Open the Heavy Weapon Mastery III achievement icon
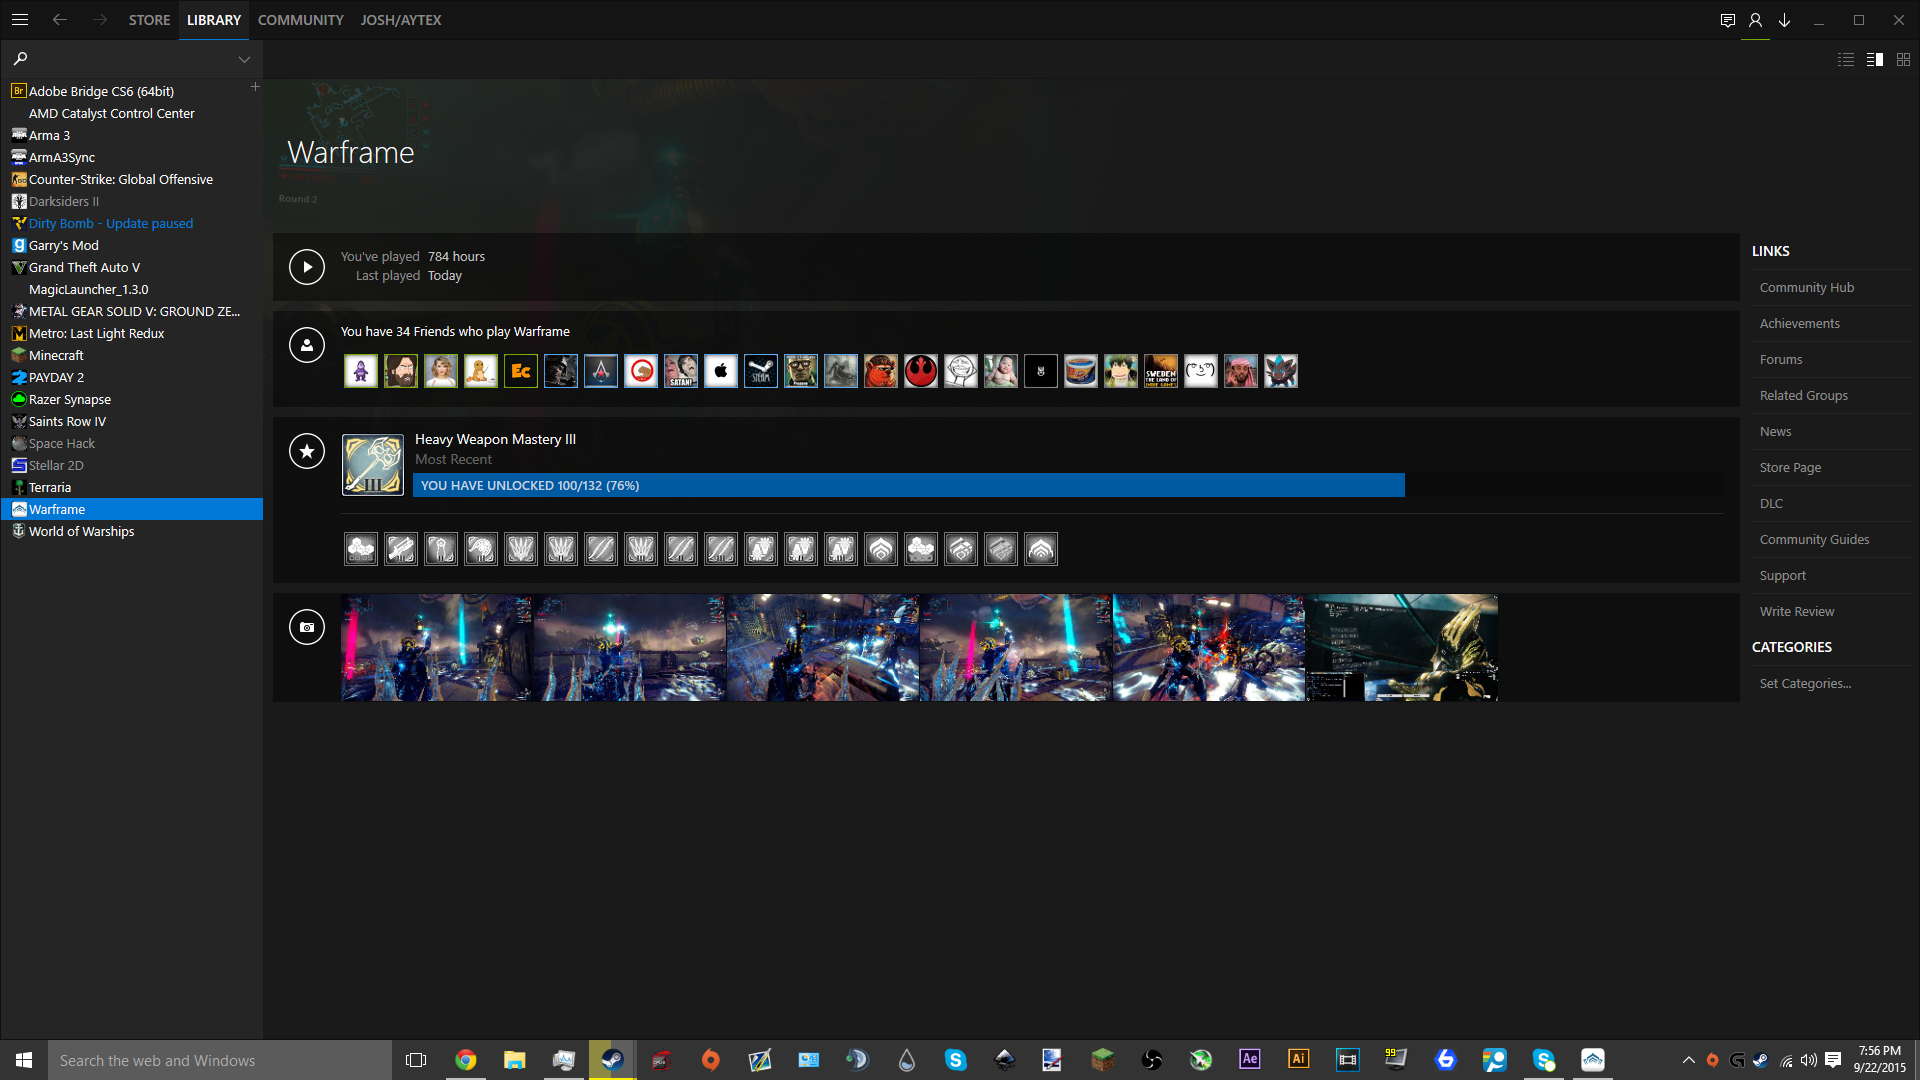 [x=373, y=465]
